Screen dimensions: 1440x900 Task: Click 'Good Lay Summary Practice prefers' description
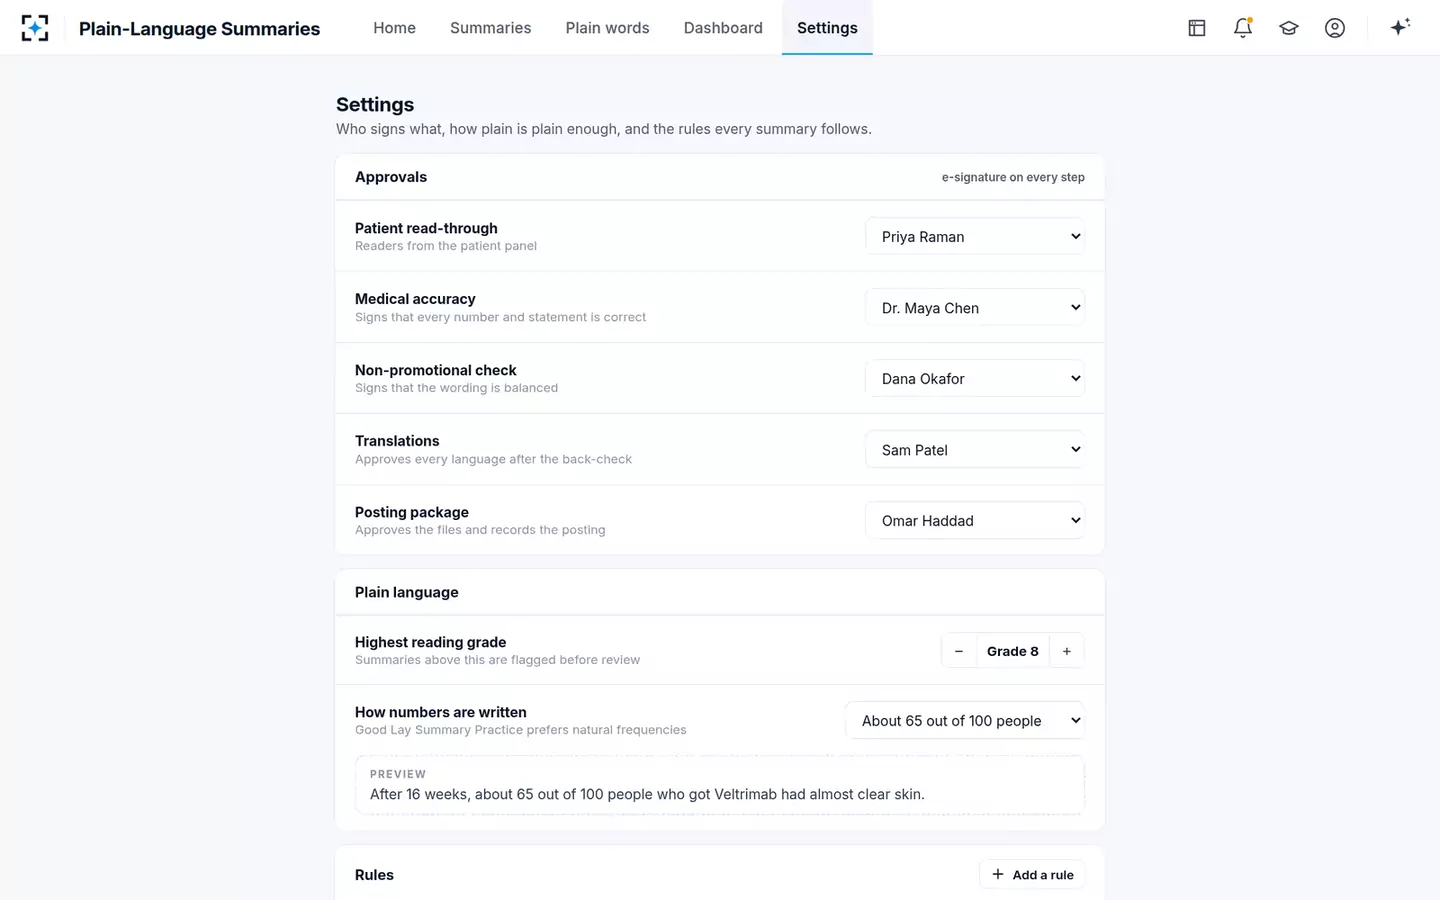(520, 730)
